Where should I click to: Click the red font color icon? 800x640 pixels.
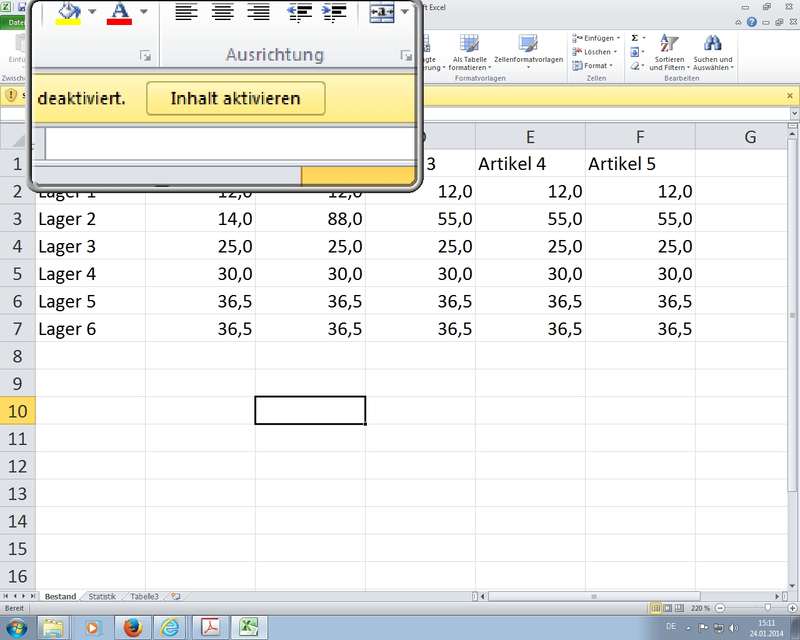[120, 12]
